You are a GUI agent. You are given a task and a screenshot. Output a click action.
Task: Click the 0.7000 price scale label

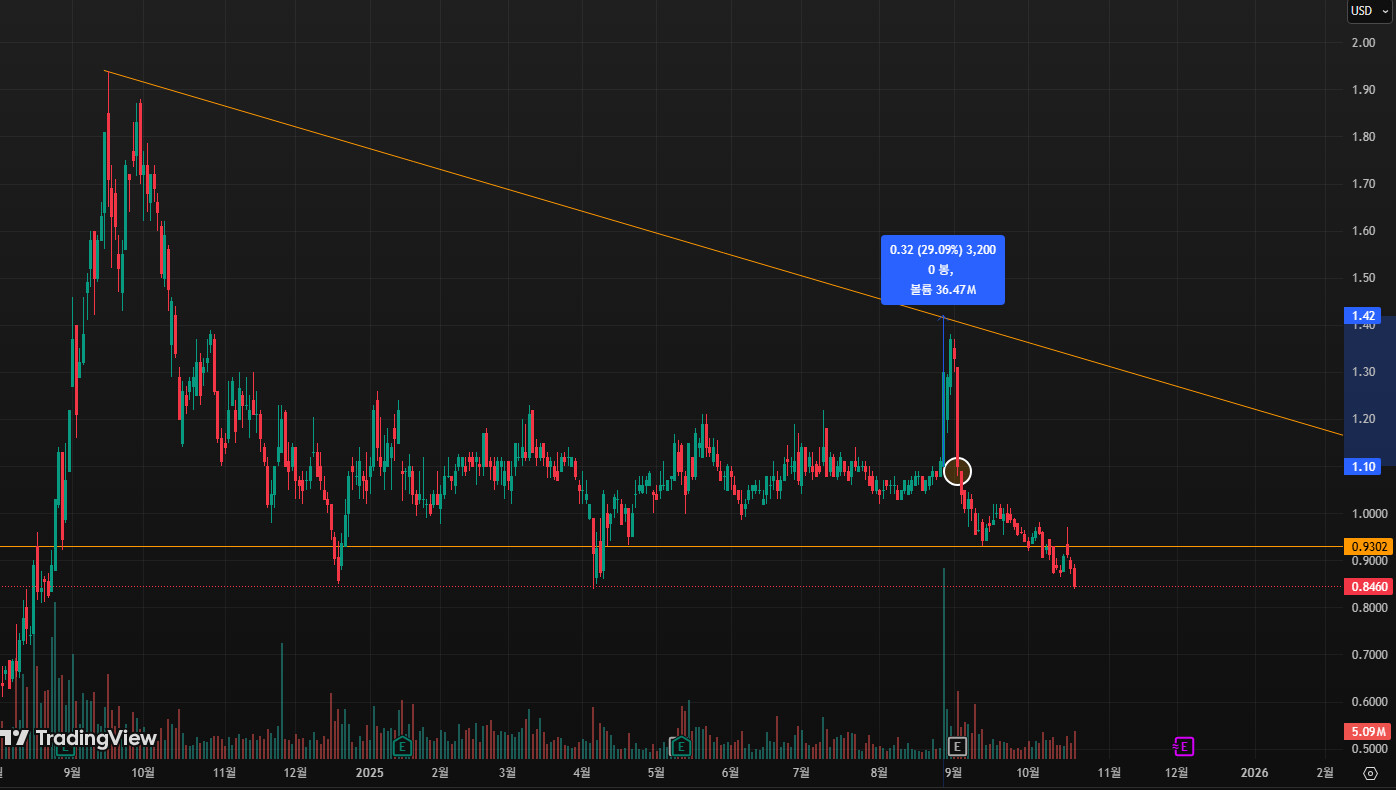point(1368,655)
